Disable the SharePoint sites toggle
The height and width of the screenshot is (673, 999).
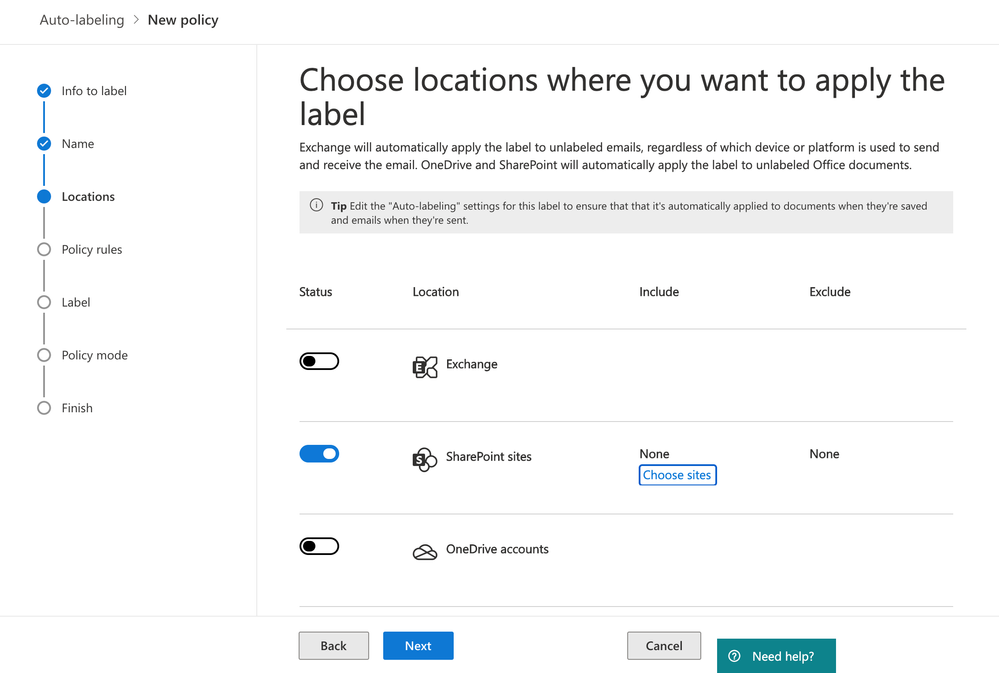pyautogui.click(x=319, y=454)
